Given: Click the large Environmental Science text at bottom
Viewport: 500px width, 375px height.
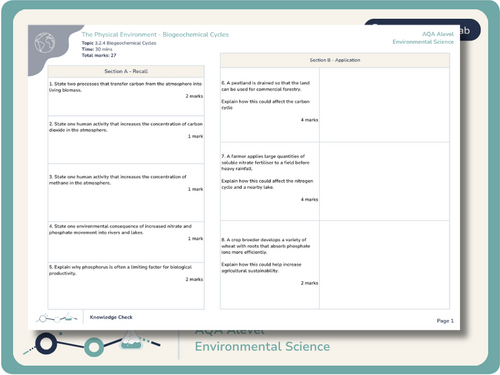Looking at the screenshot, I should (x=262, y=347).
